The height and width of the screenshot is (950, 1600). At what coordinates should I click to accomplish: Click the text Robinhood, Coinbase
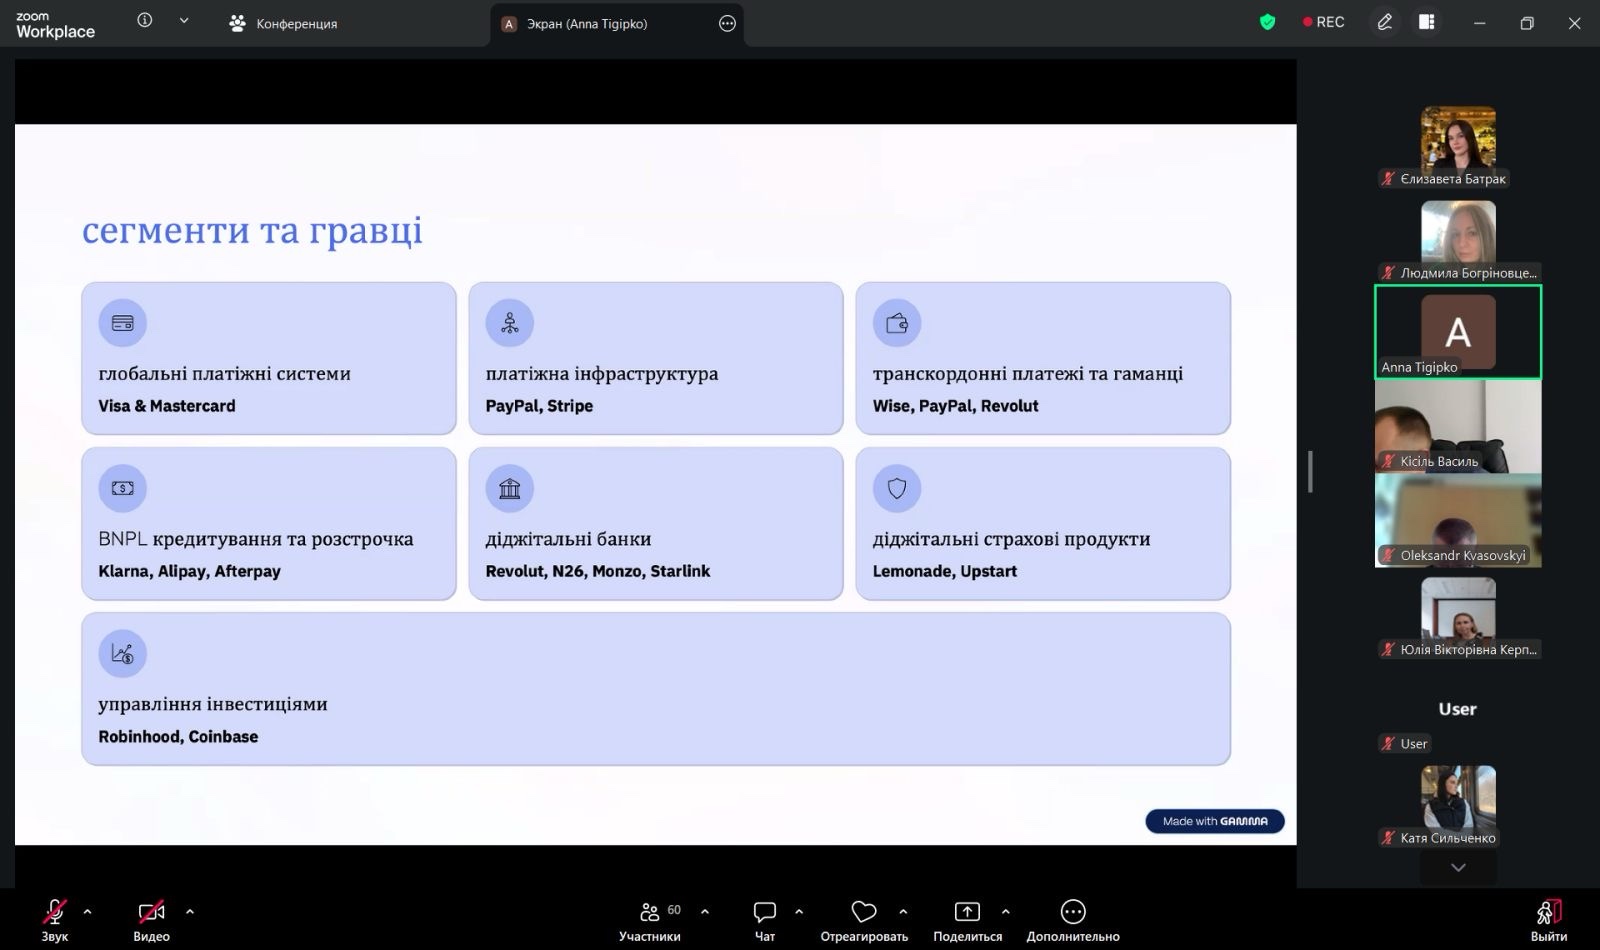pyautogui.click(x=178, y=737)
